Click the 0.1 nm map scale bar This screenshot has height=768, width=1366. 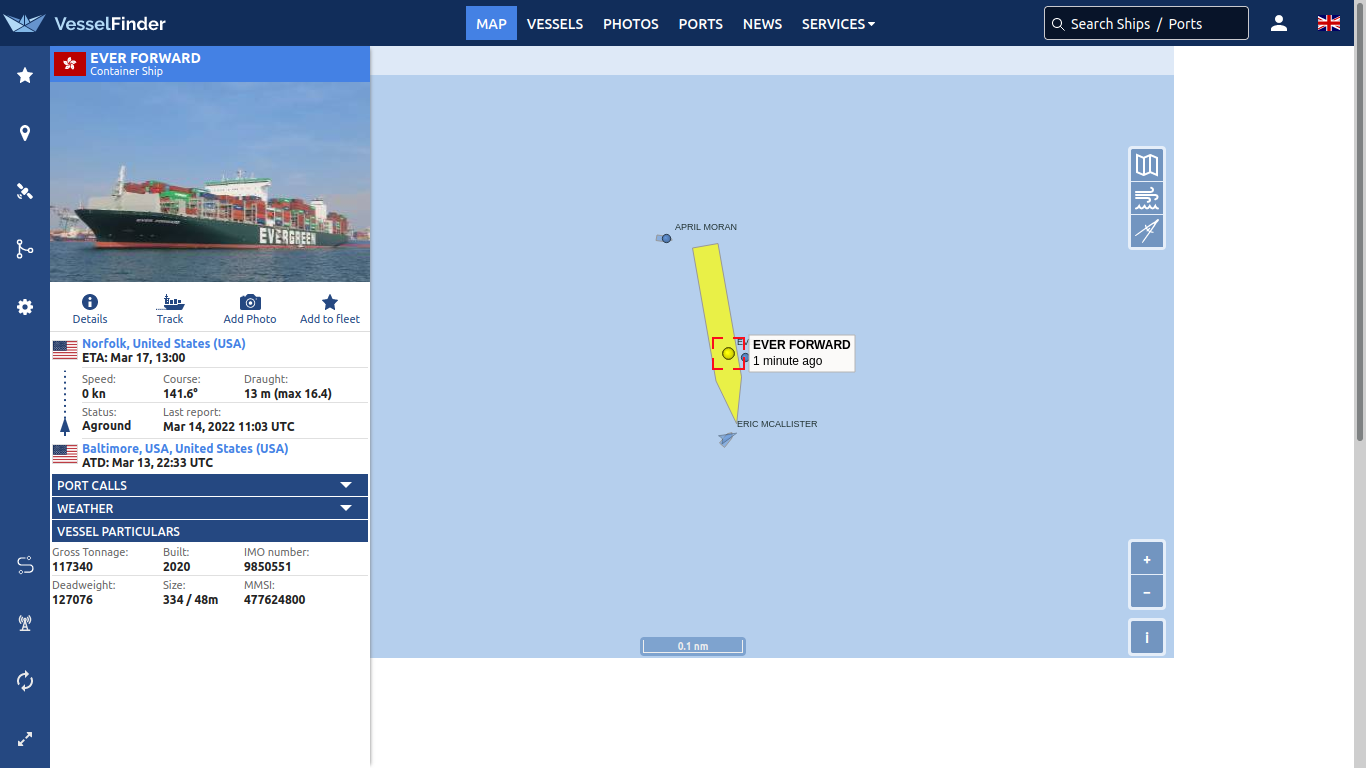693,646
